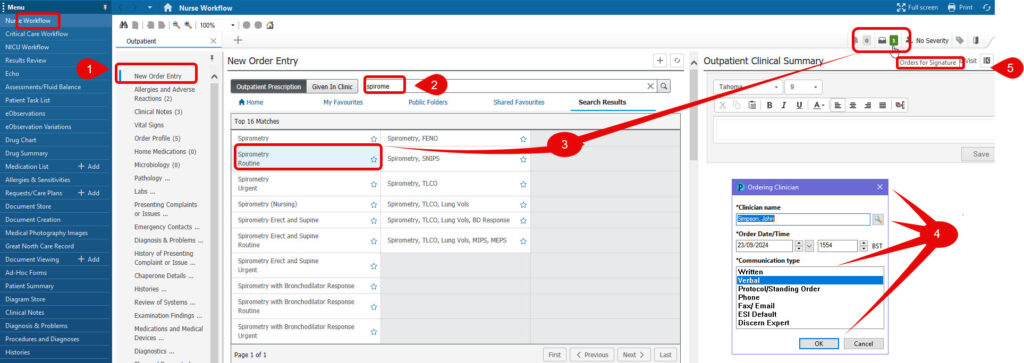The image size is (1024, 363).
Task: Favourite Spirometry, FENO with its star
Action: (x=523, y=139)
